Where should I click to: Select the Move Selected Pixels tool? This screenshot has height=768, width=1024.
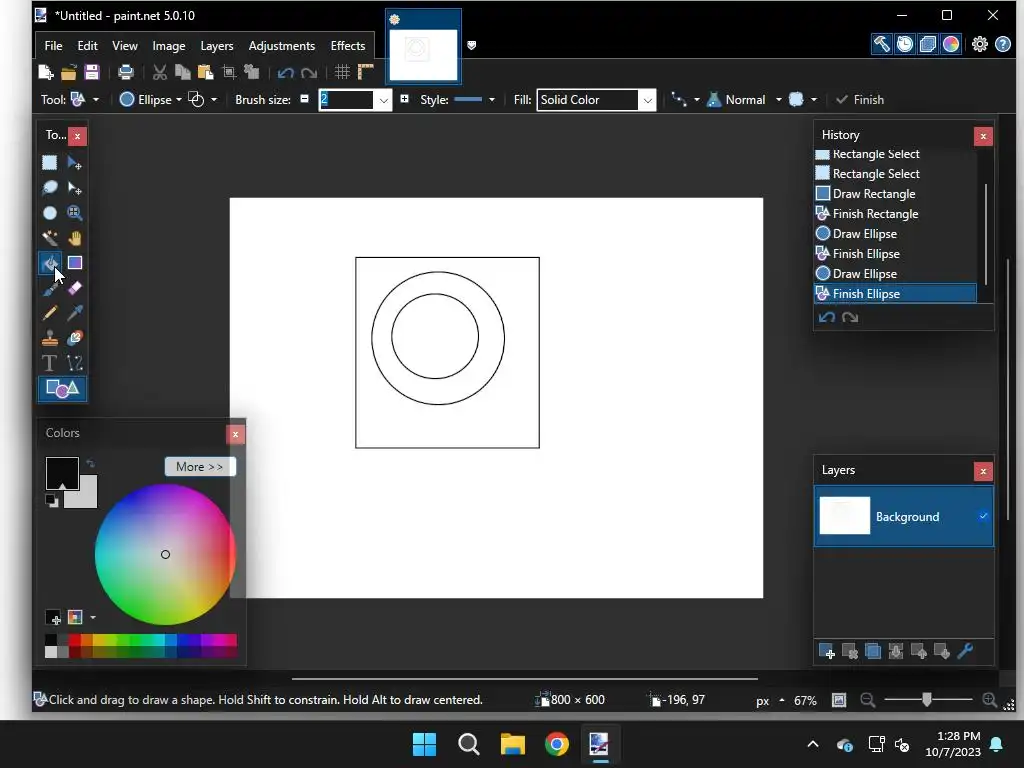tap(75, 163)
